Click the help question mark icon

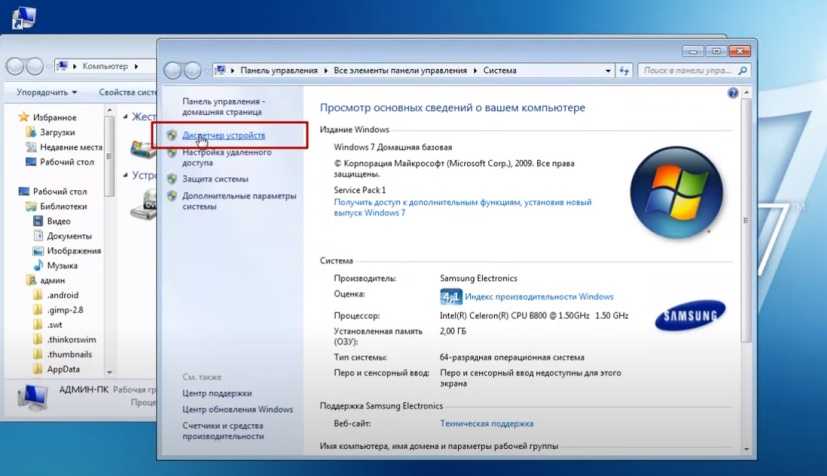[733, 93]
